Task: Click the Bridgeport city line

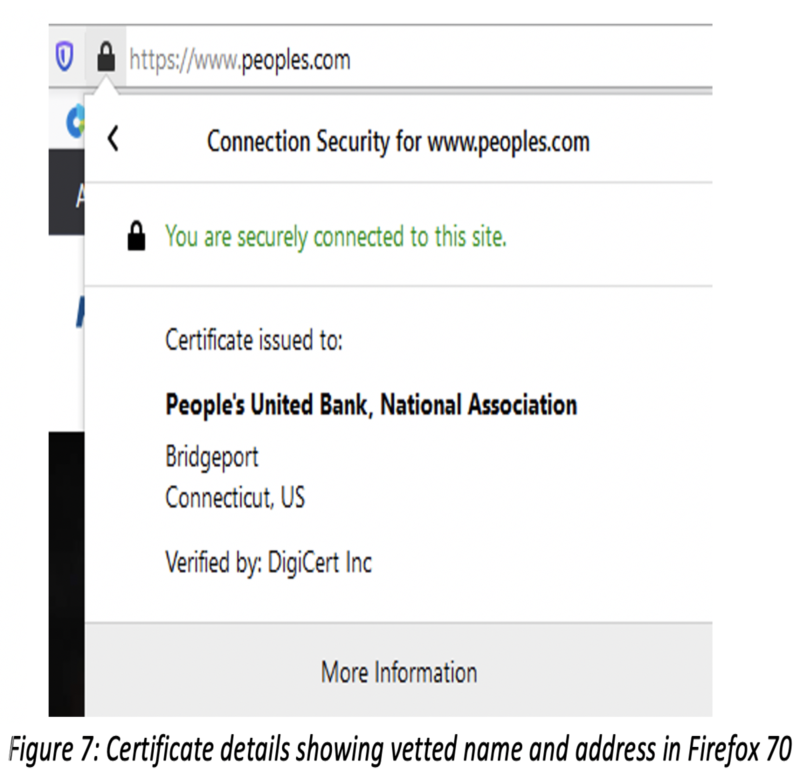Action: click(212, 457)
